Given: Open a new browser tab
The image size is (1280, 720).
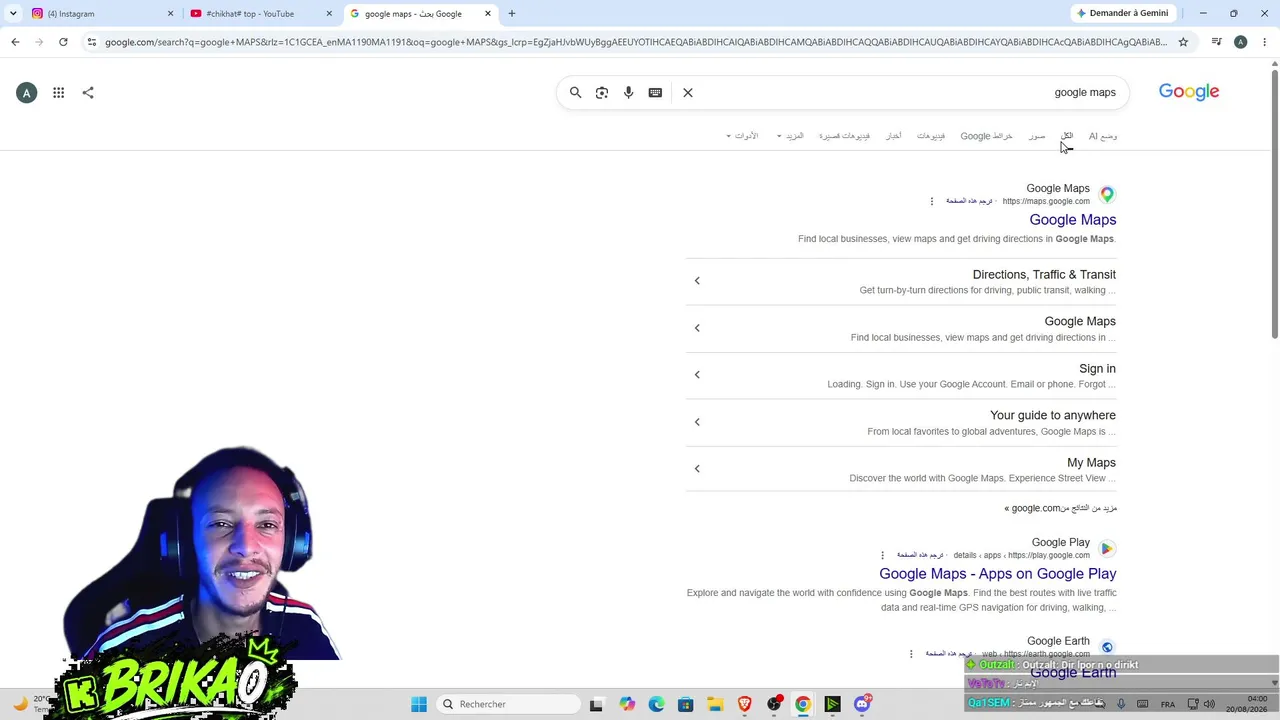Looking at the screenshot, I should coord(512,13).
